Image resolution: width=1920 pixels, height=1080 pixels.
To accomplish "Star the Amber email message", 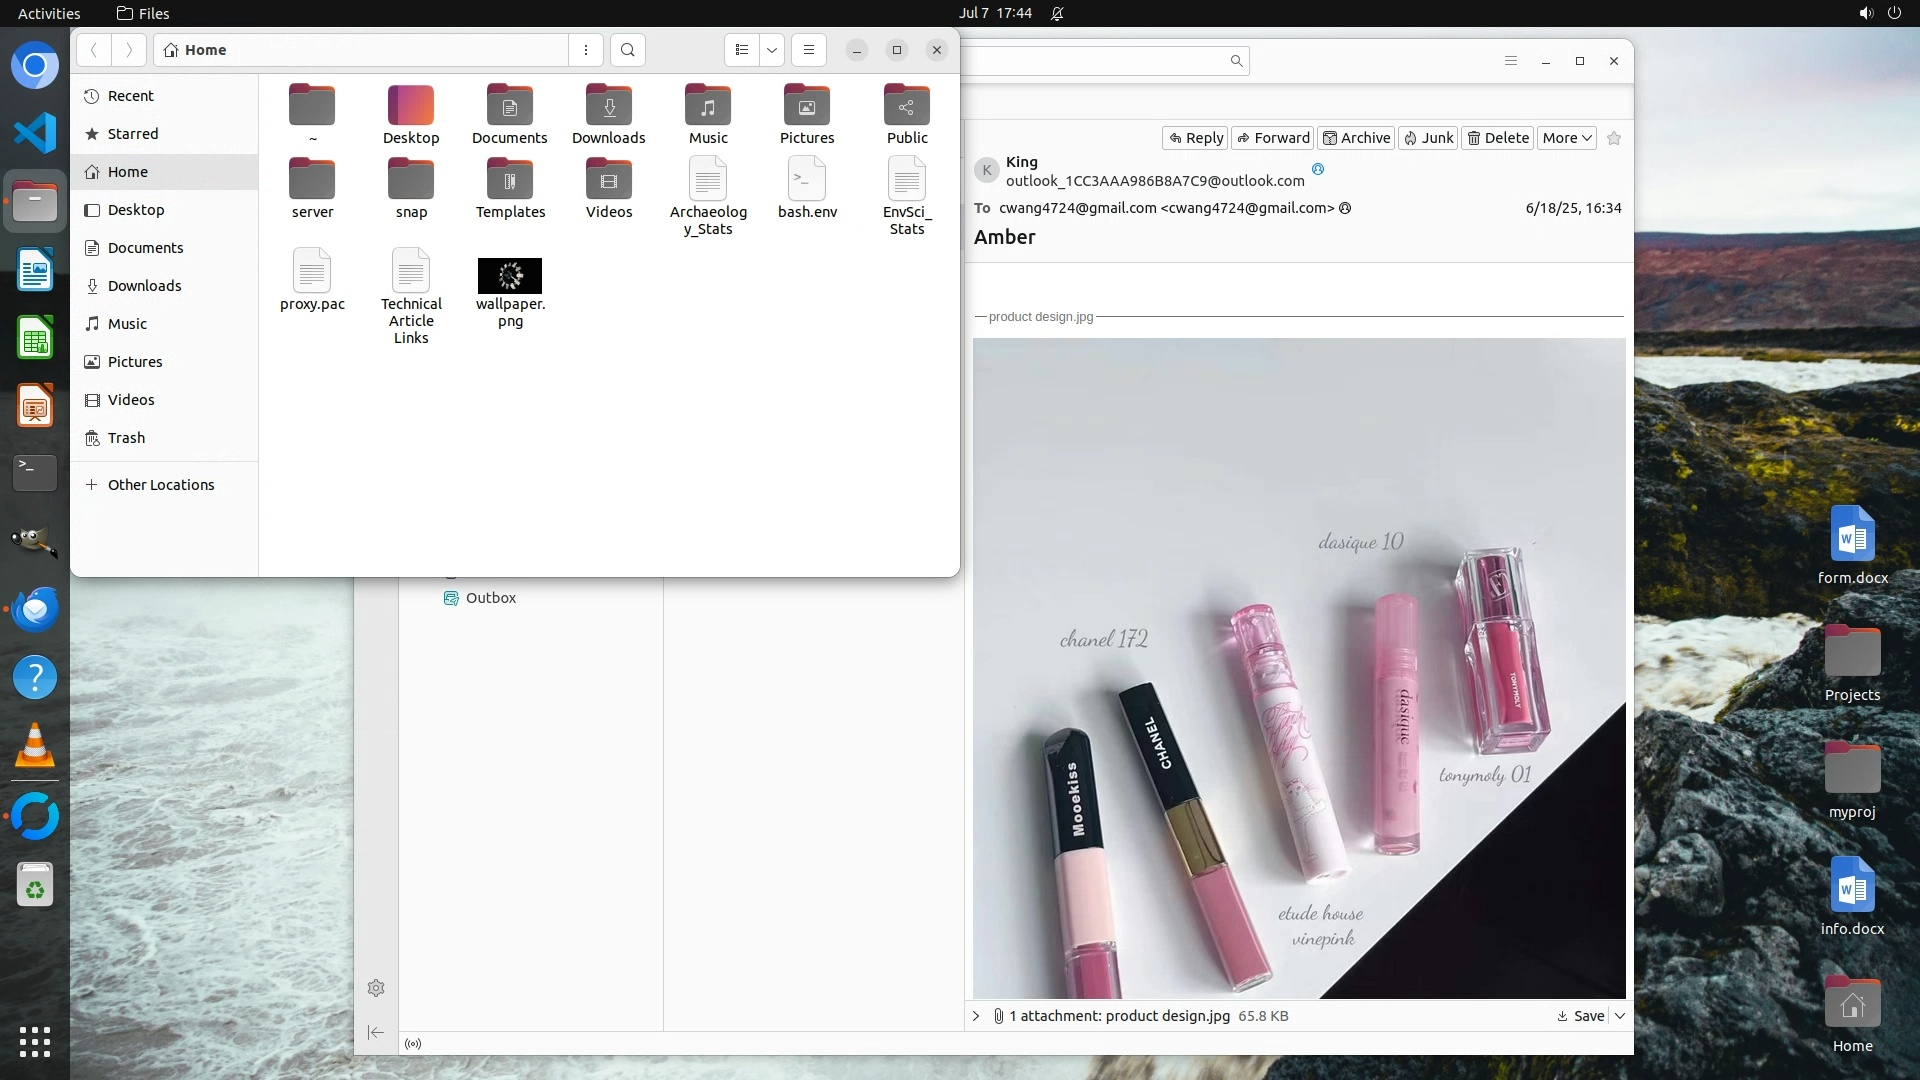I will point(1613,139).
